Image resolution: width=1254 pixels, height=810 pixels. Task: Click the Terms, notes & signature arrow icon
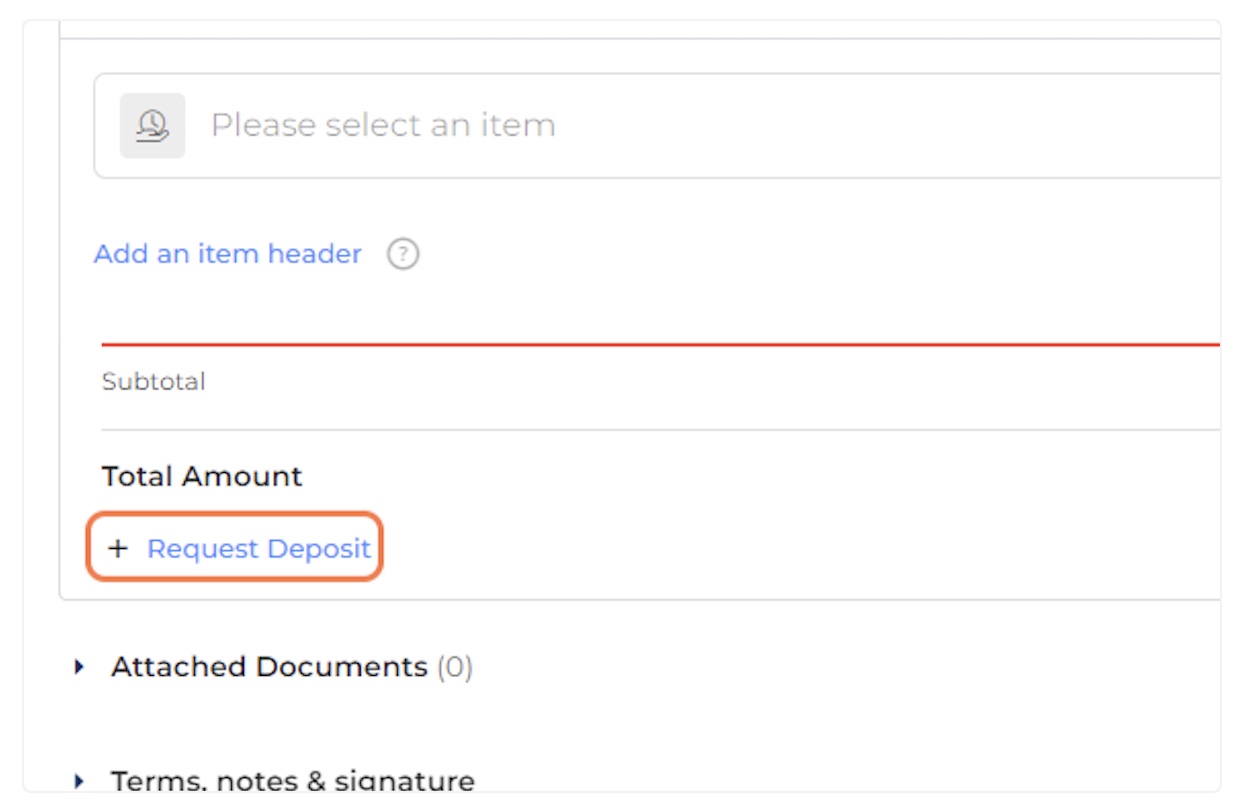click(x=80, y=780)
